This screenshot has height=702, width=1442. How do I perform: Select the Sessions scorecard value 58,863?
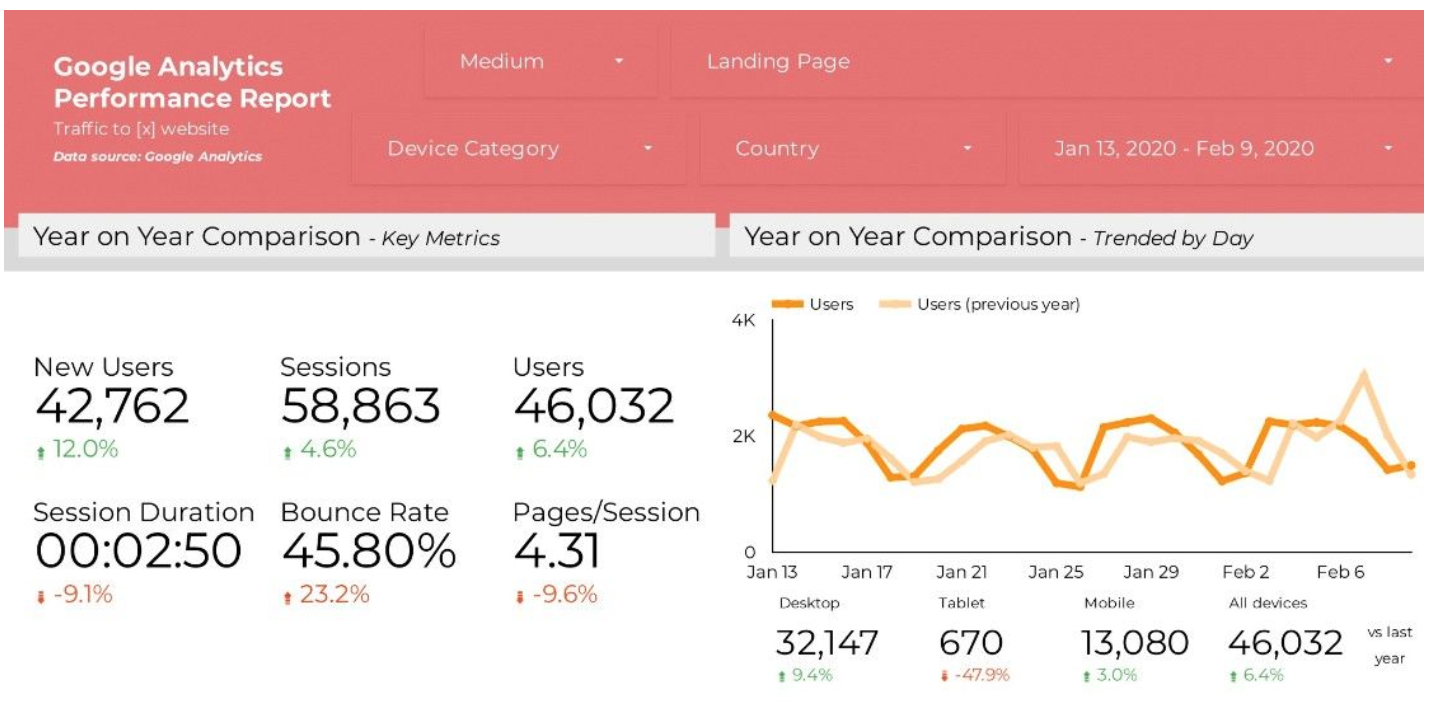click(x=360, y=406)
